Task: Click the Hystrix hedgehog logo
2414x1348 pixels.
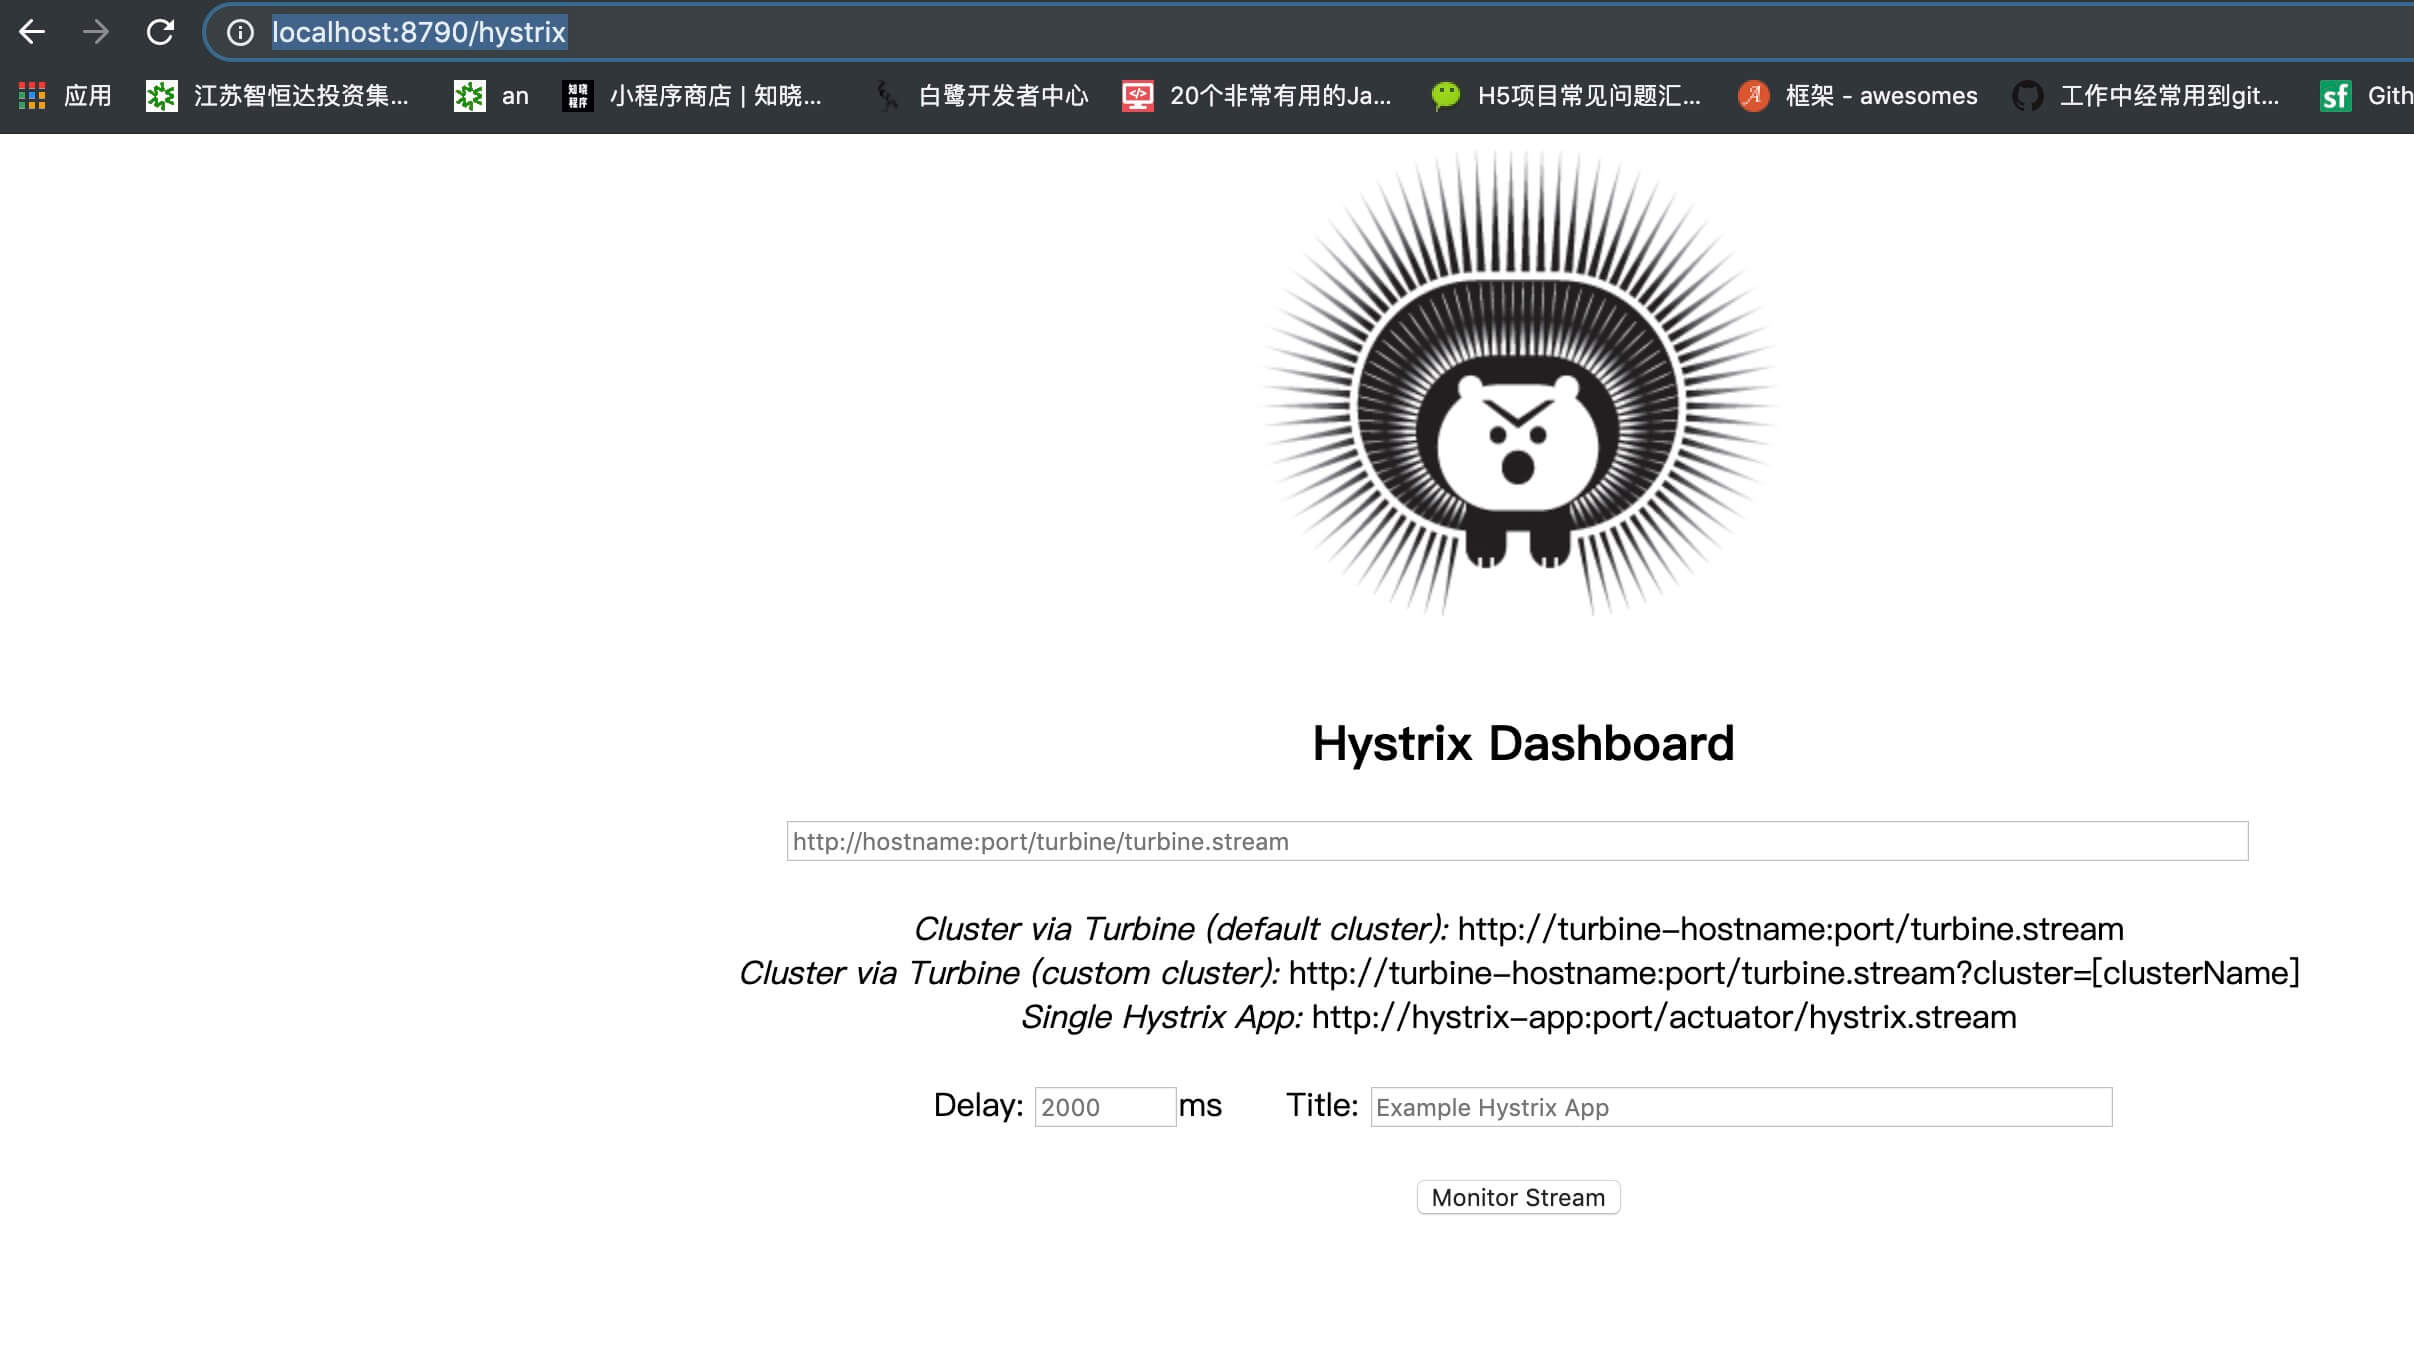Action: pos(1518,383)
